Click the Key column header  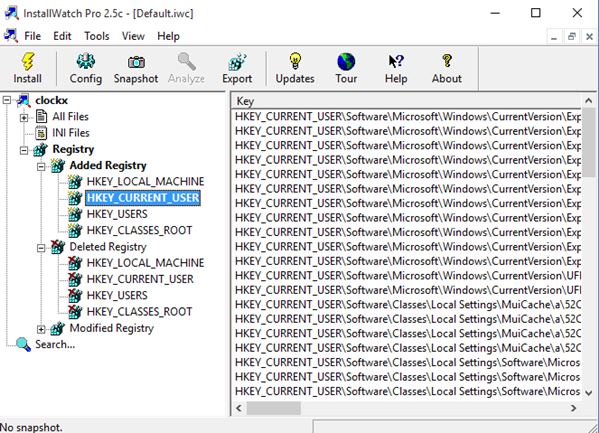pos(406,101)
